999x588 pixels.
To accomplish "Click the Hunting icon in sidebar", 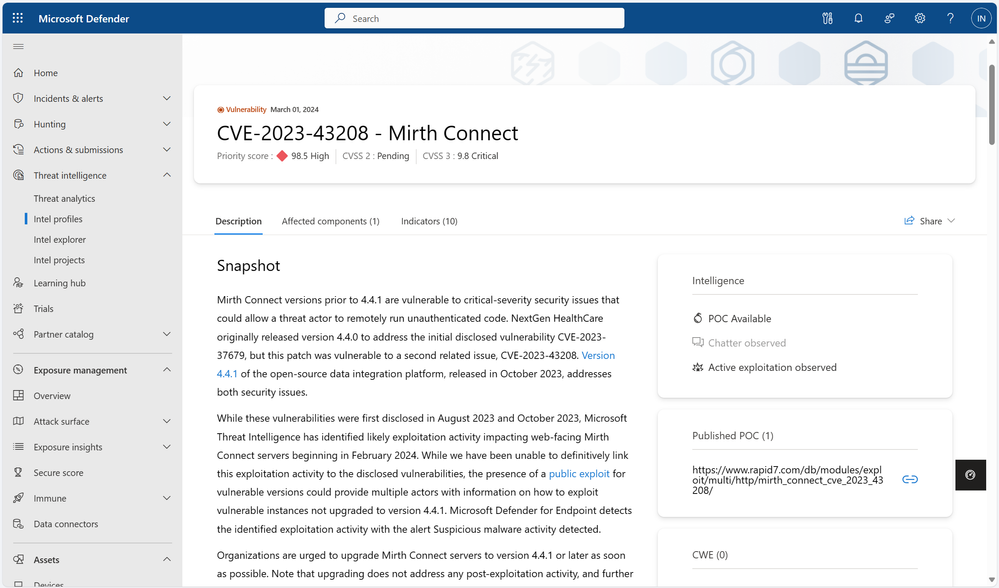I will coord(18,124).
